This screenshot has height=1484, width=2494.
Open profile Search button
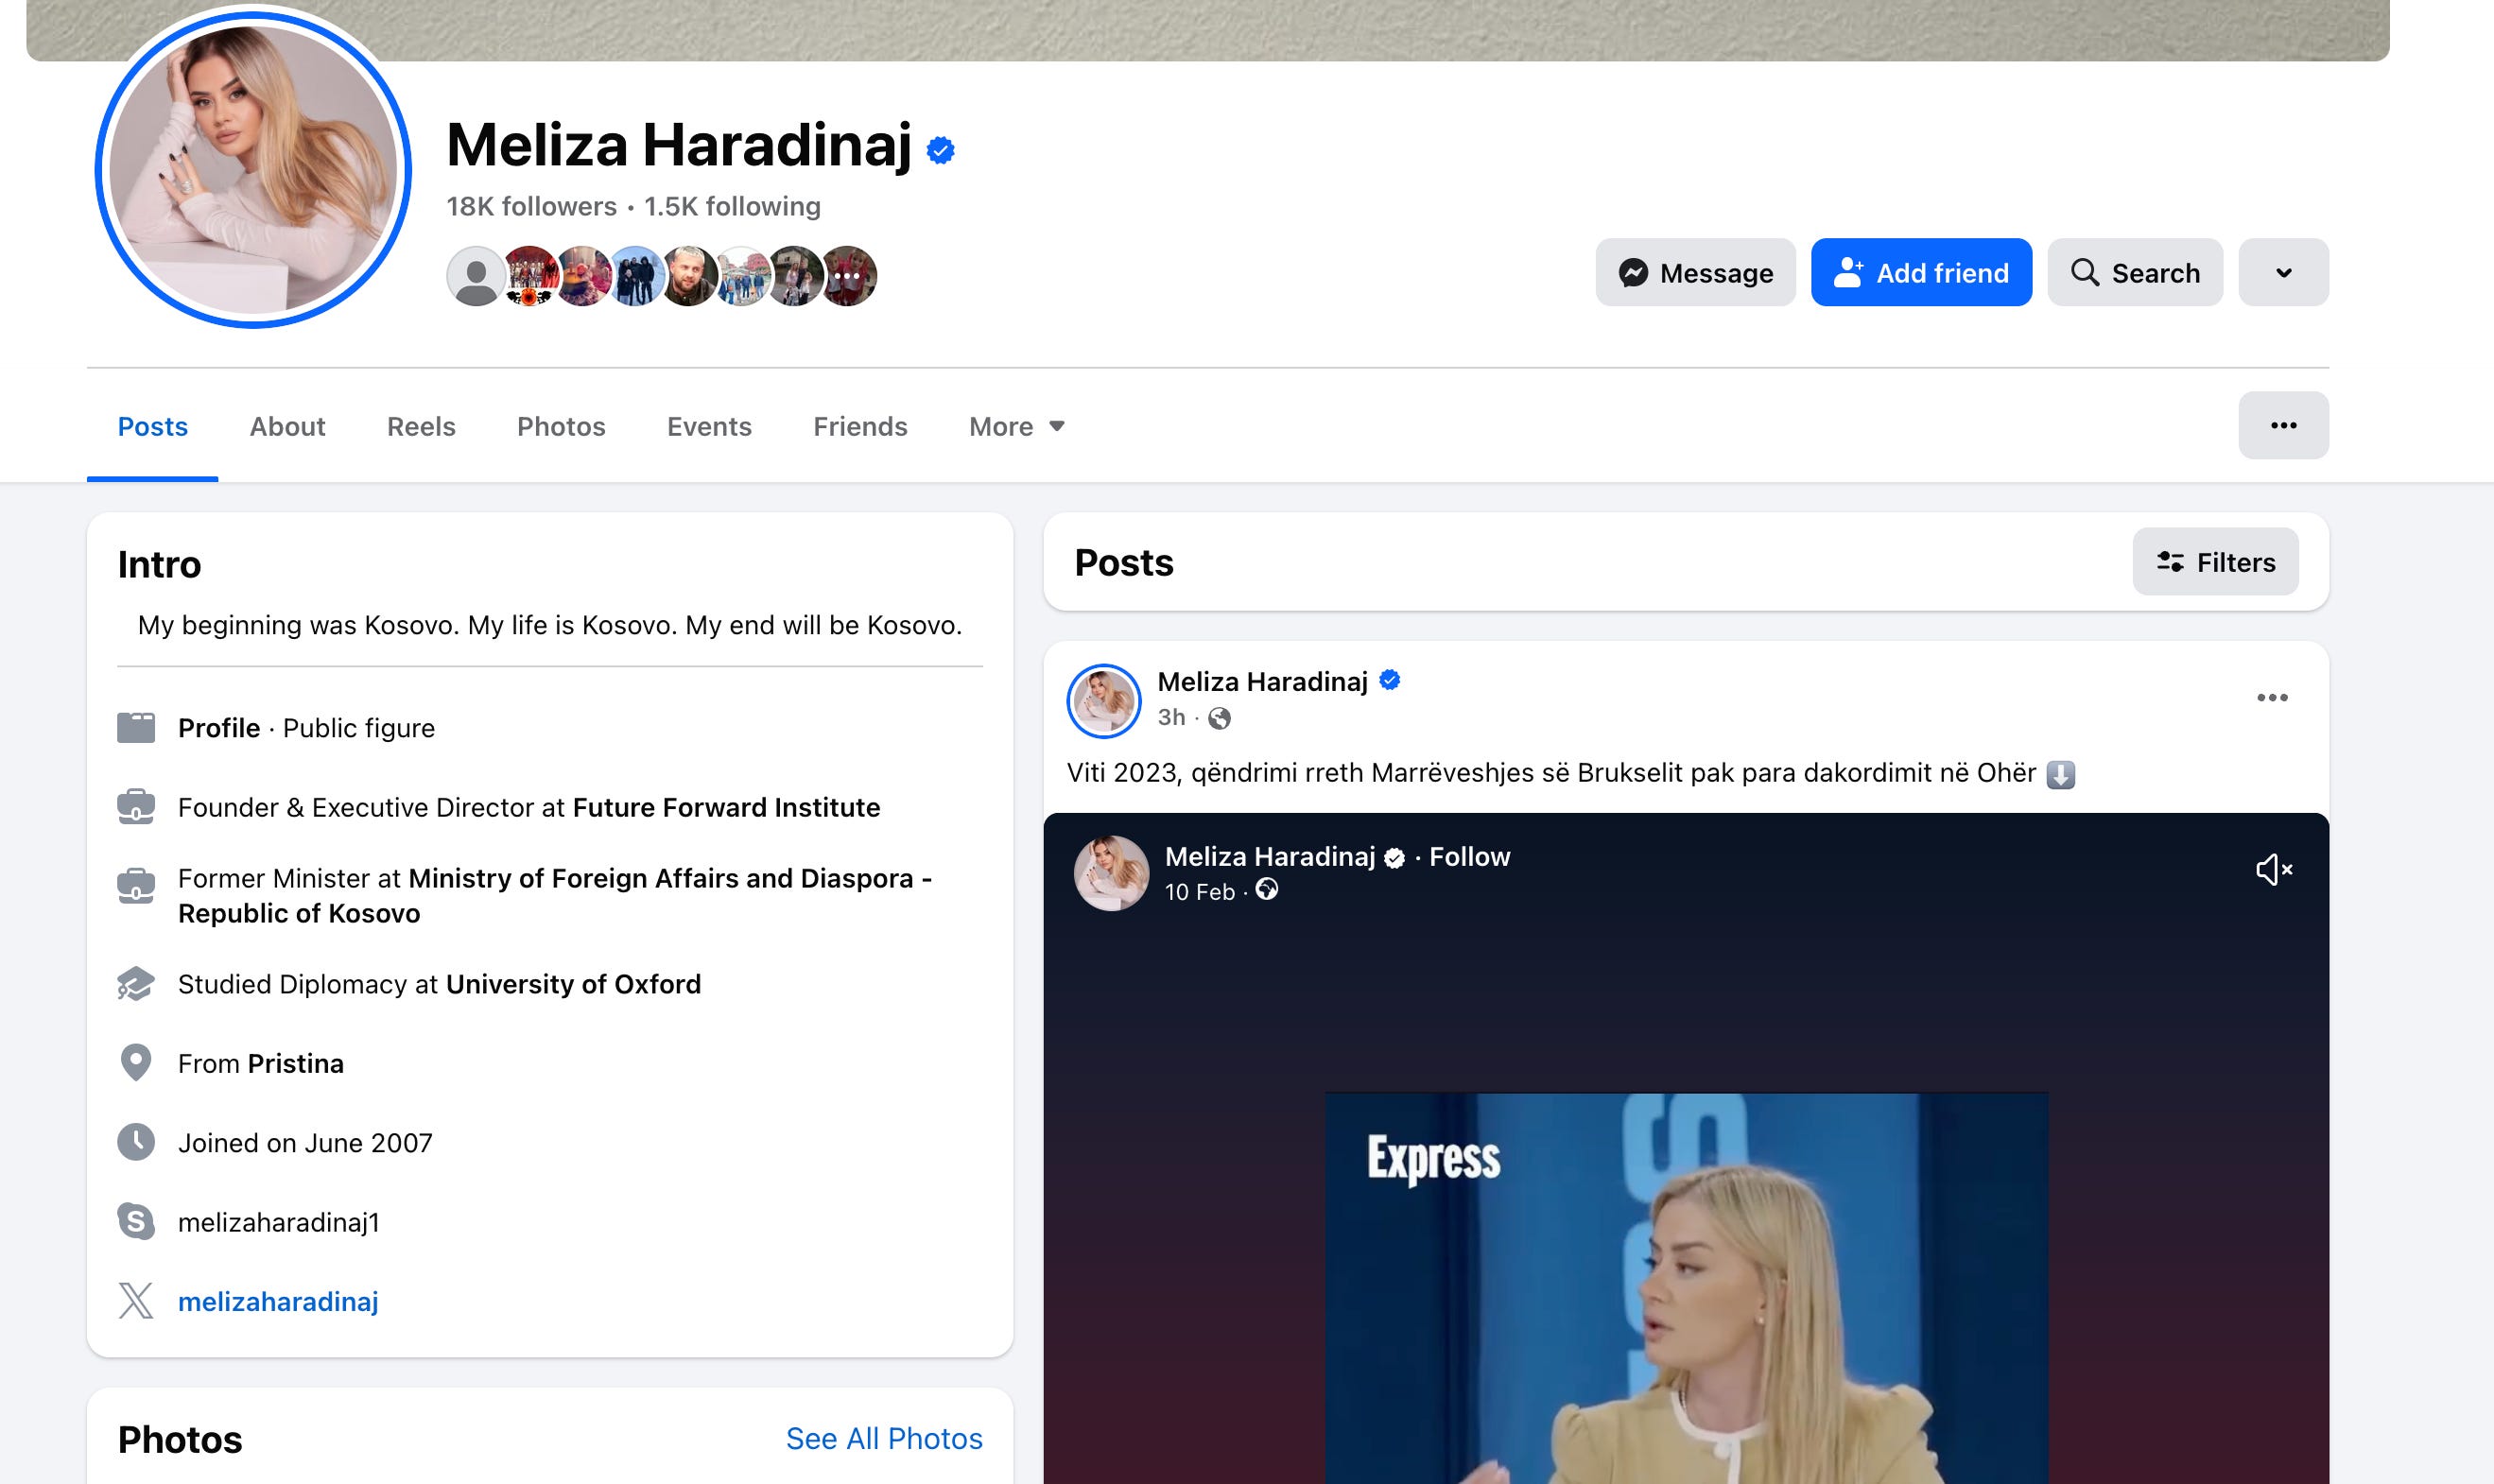(x=2134, y=273)
